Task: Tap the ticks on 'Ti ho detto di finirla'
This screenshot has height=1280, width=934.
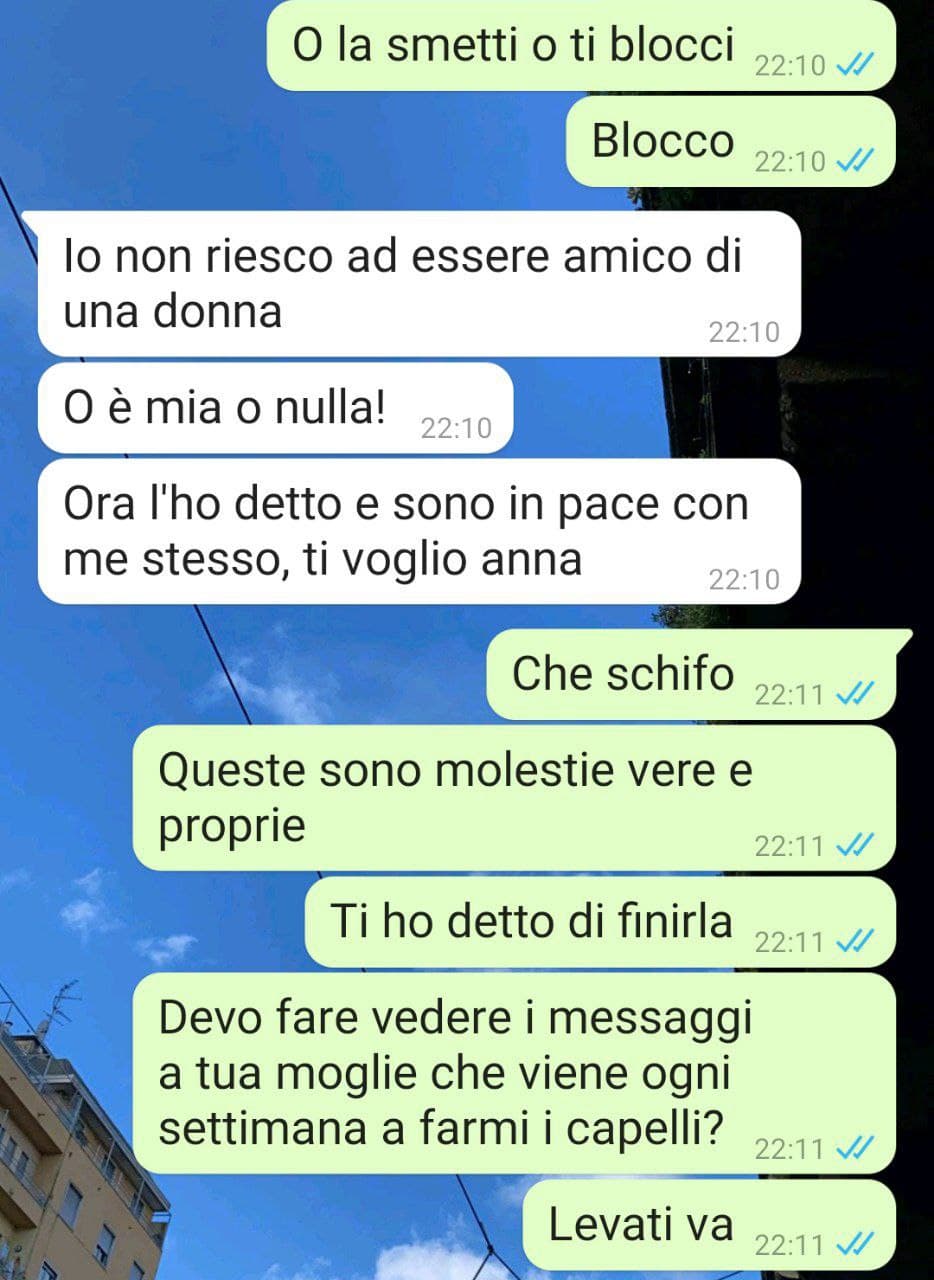Action: coord(855,942)
